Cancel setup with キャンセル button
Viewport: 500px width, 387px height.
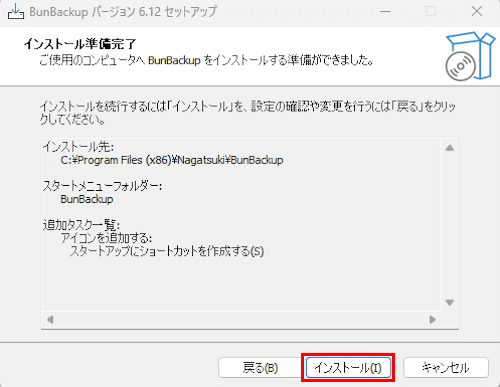(x=446, y=368)
